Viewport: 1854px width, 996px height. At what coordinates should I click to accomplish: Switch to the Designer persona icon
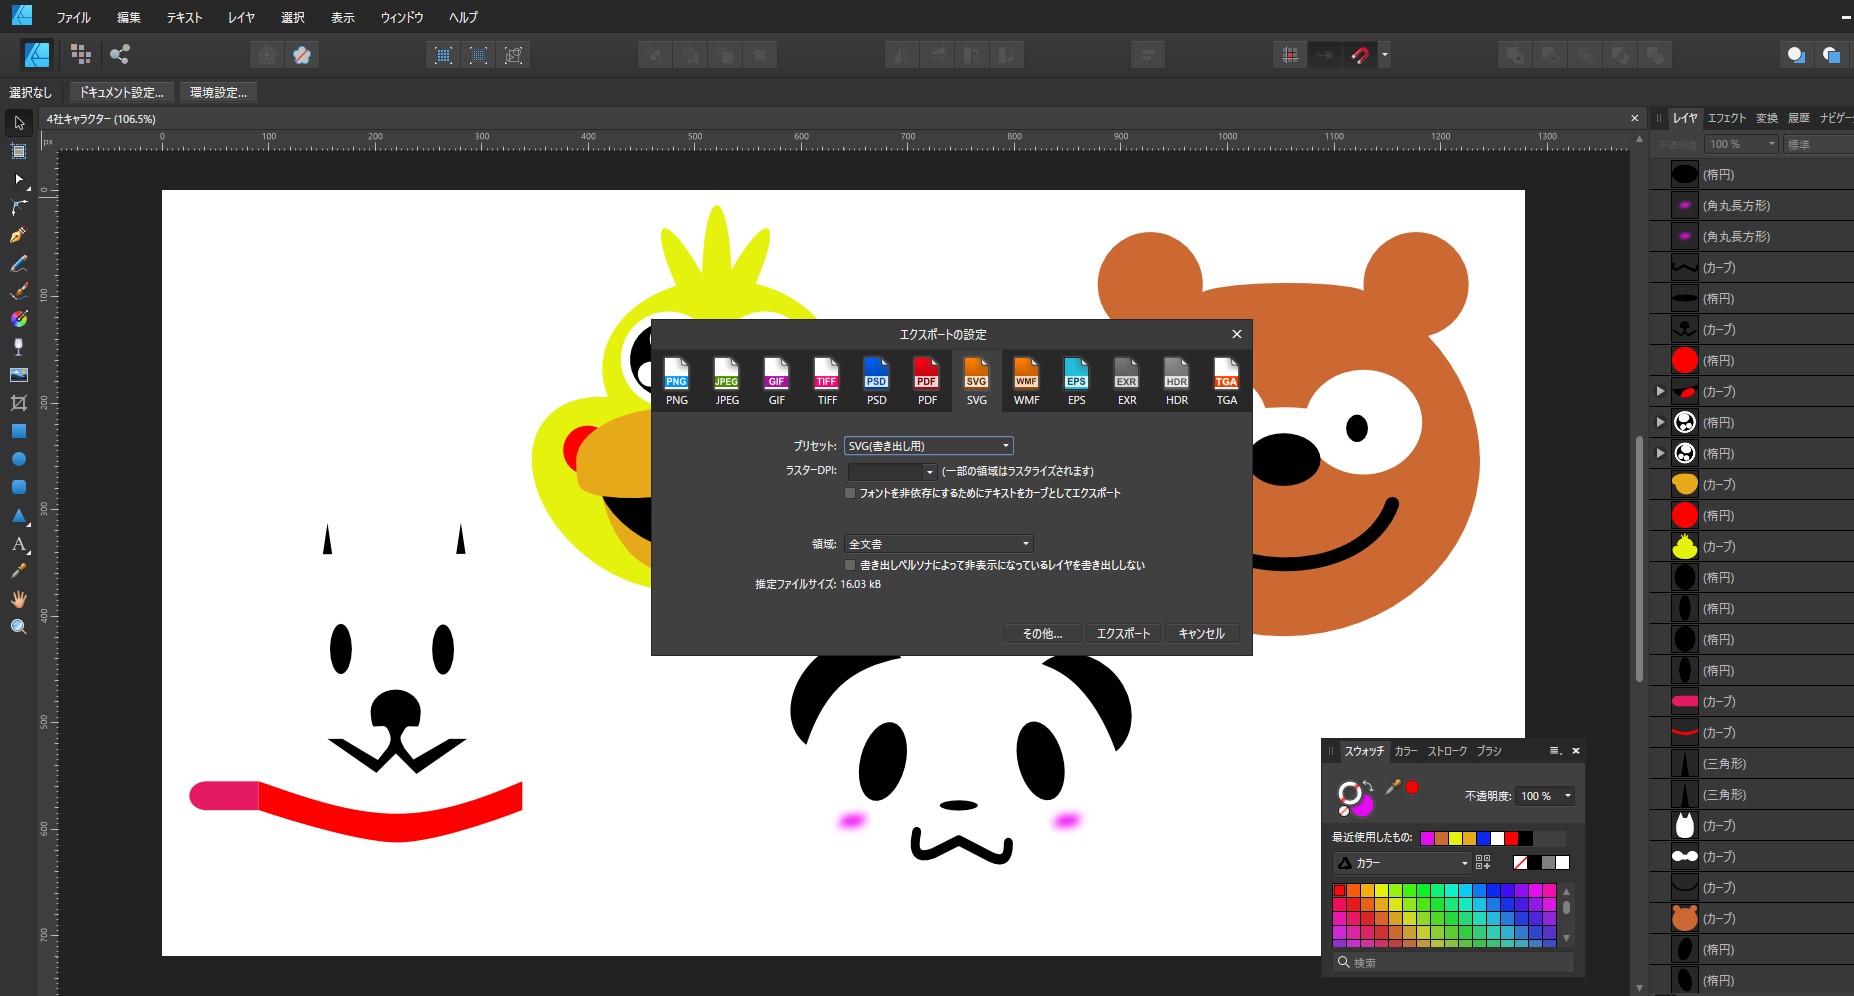(37, 54)
